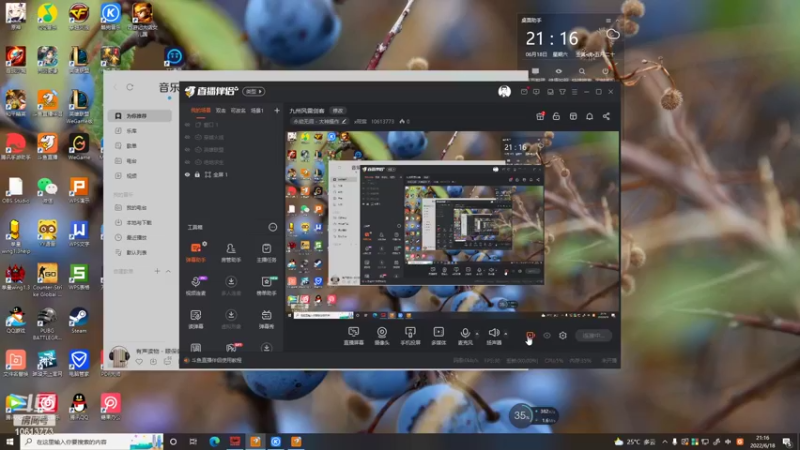The height and width of the screenshot is (450, 800).
Task: Toggle lock on Fullscreen 1 source
Action: pos(197,174)
